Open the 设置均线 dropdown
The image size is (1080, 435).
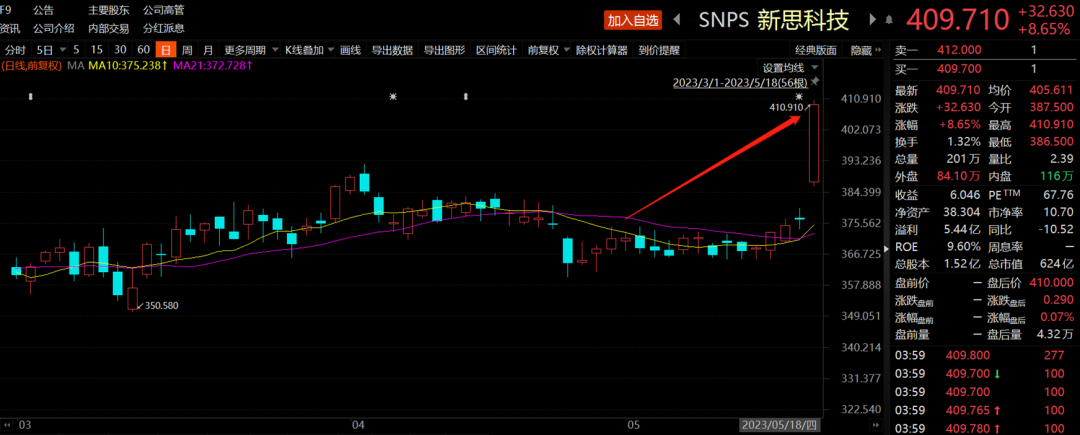[789, 67]
